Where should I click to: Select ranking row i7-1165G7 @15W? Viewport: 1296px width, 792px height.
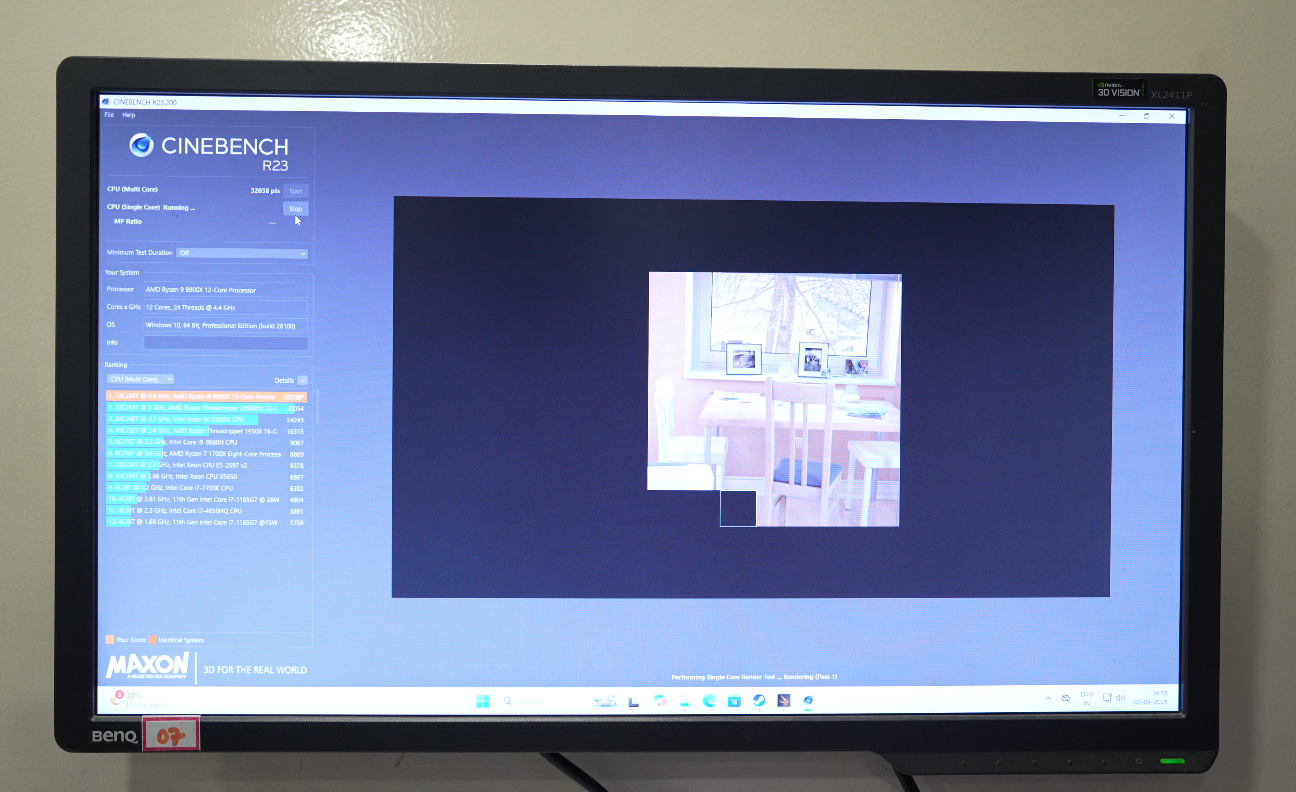(207, 522)
